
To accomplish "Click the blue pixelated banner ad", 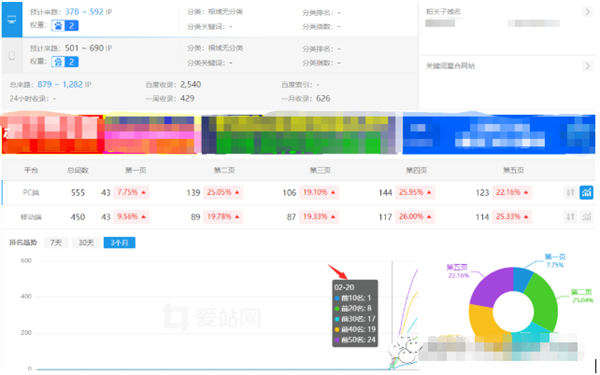I will point(499,134).
